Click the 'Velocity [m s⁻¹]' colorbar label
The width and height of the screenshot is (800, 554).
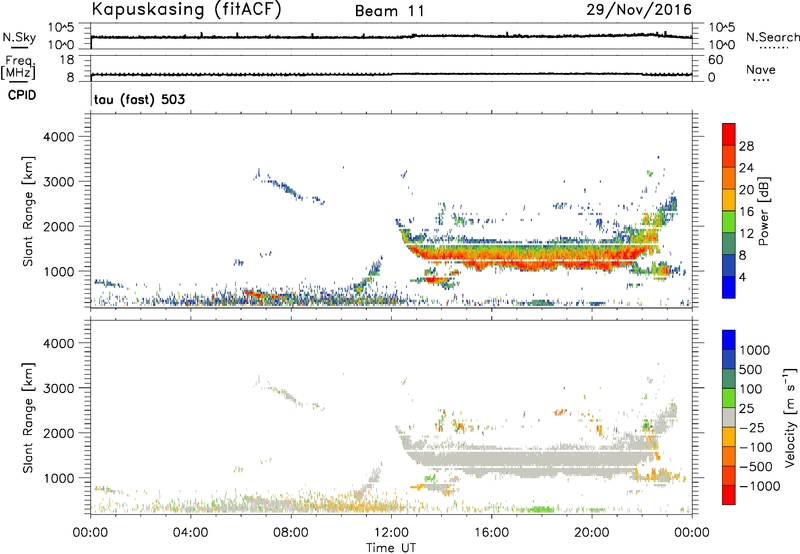coord(790,417)
